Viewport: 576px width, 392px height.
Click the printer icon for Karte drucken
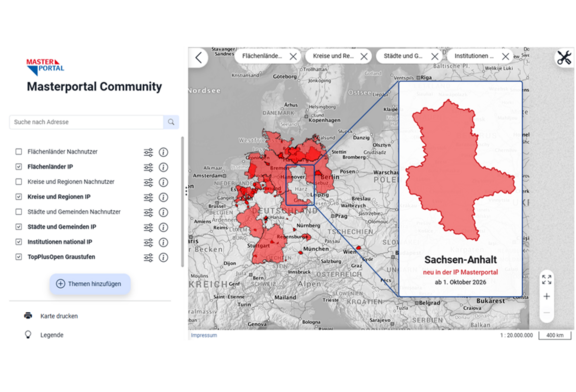pyautogui.click(x=28, y=316)
